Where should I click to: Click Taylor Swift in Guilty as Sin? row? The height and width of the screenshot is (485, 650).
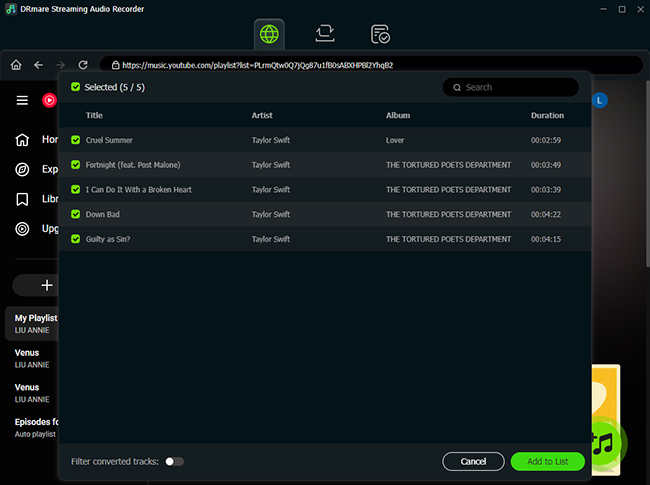[x=271, y=239]
